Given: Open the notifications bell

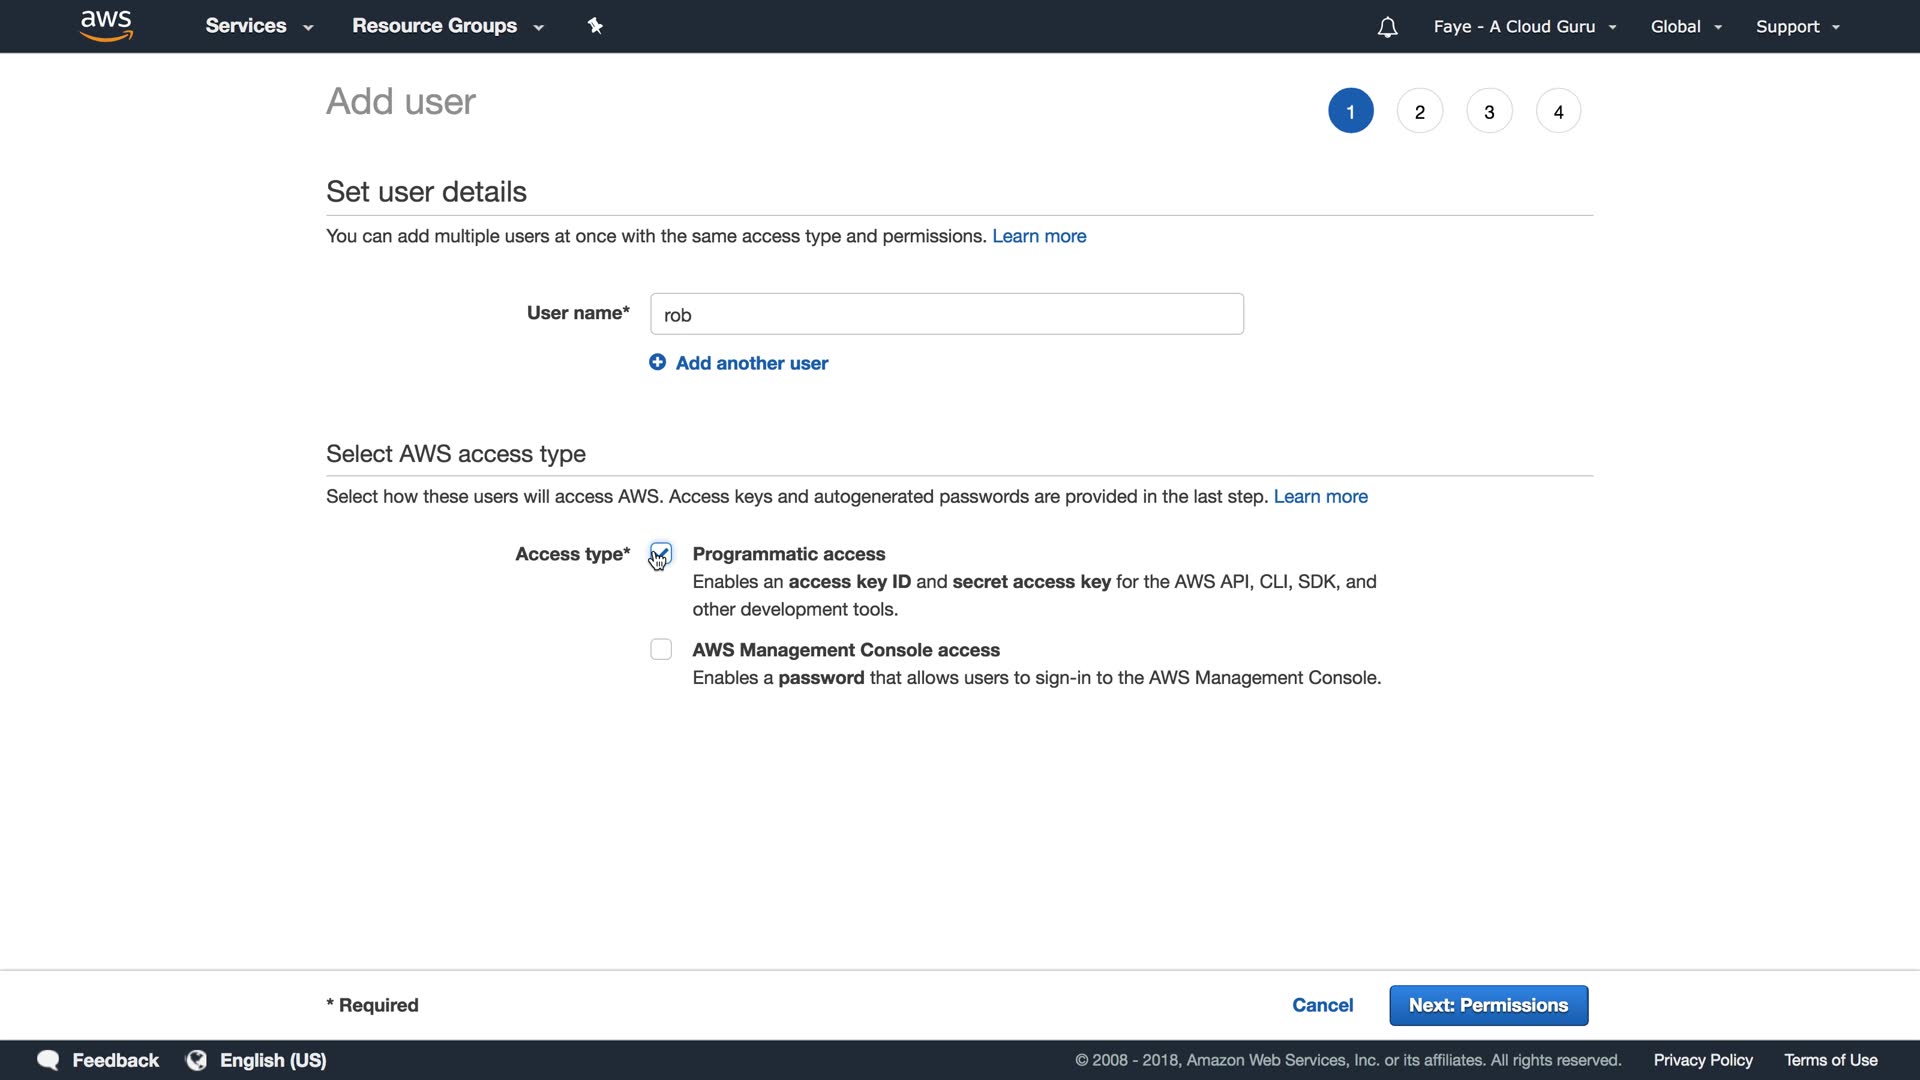Looking at the screenshot, I should tap(1387, 27).
